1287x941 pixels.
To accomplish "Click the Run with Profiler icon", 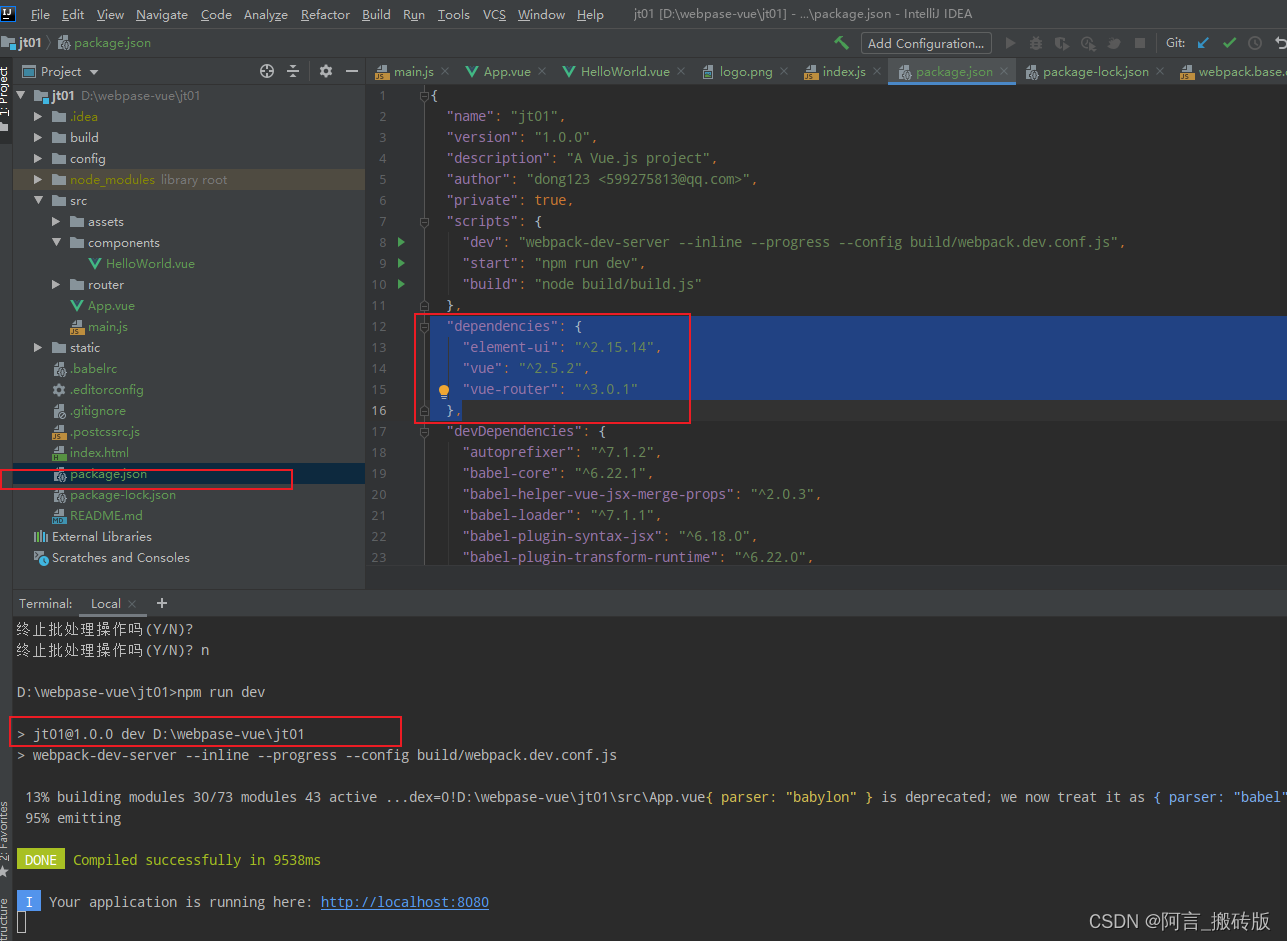I will pyautogui.click(x=1087, y=43).
